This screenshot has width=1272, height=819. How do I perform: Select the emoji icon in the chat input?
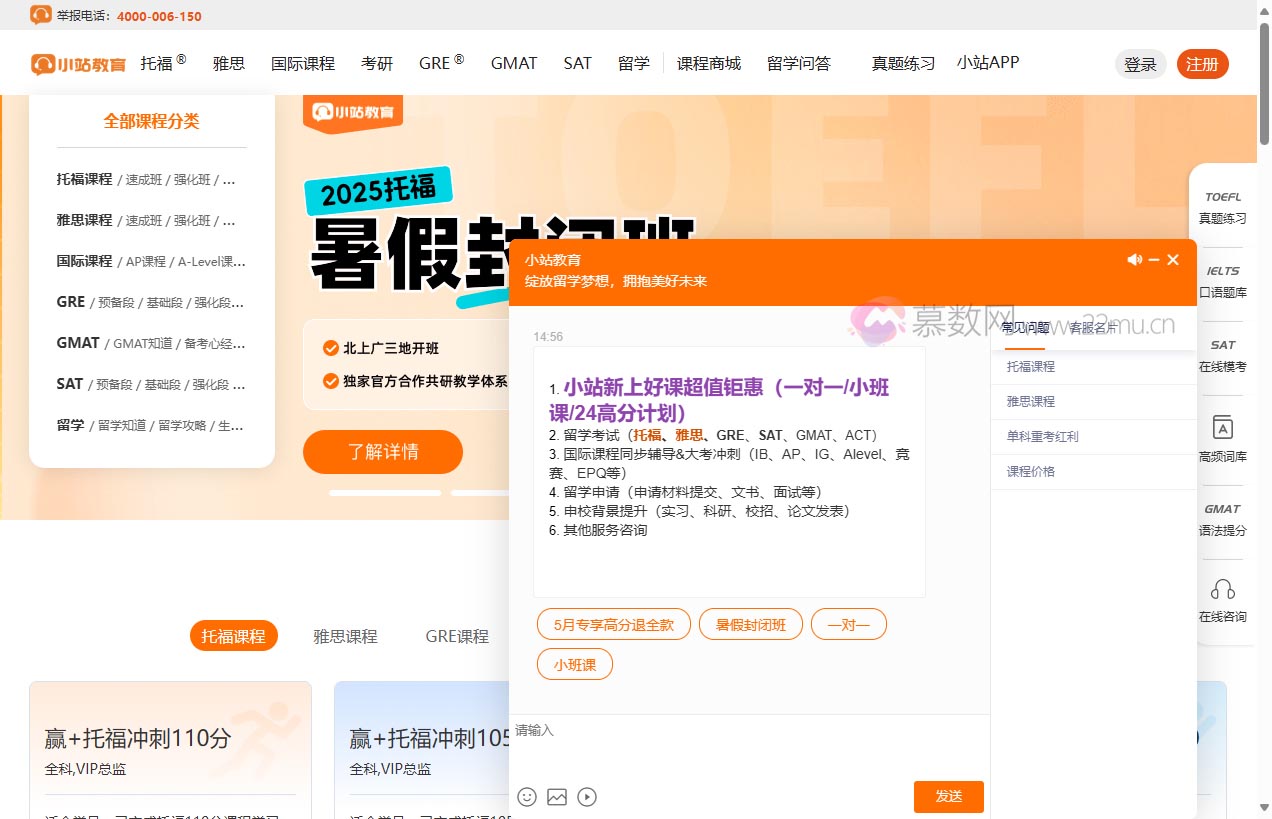pyautogui.click(x=527, y=796)
